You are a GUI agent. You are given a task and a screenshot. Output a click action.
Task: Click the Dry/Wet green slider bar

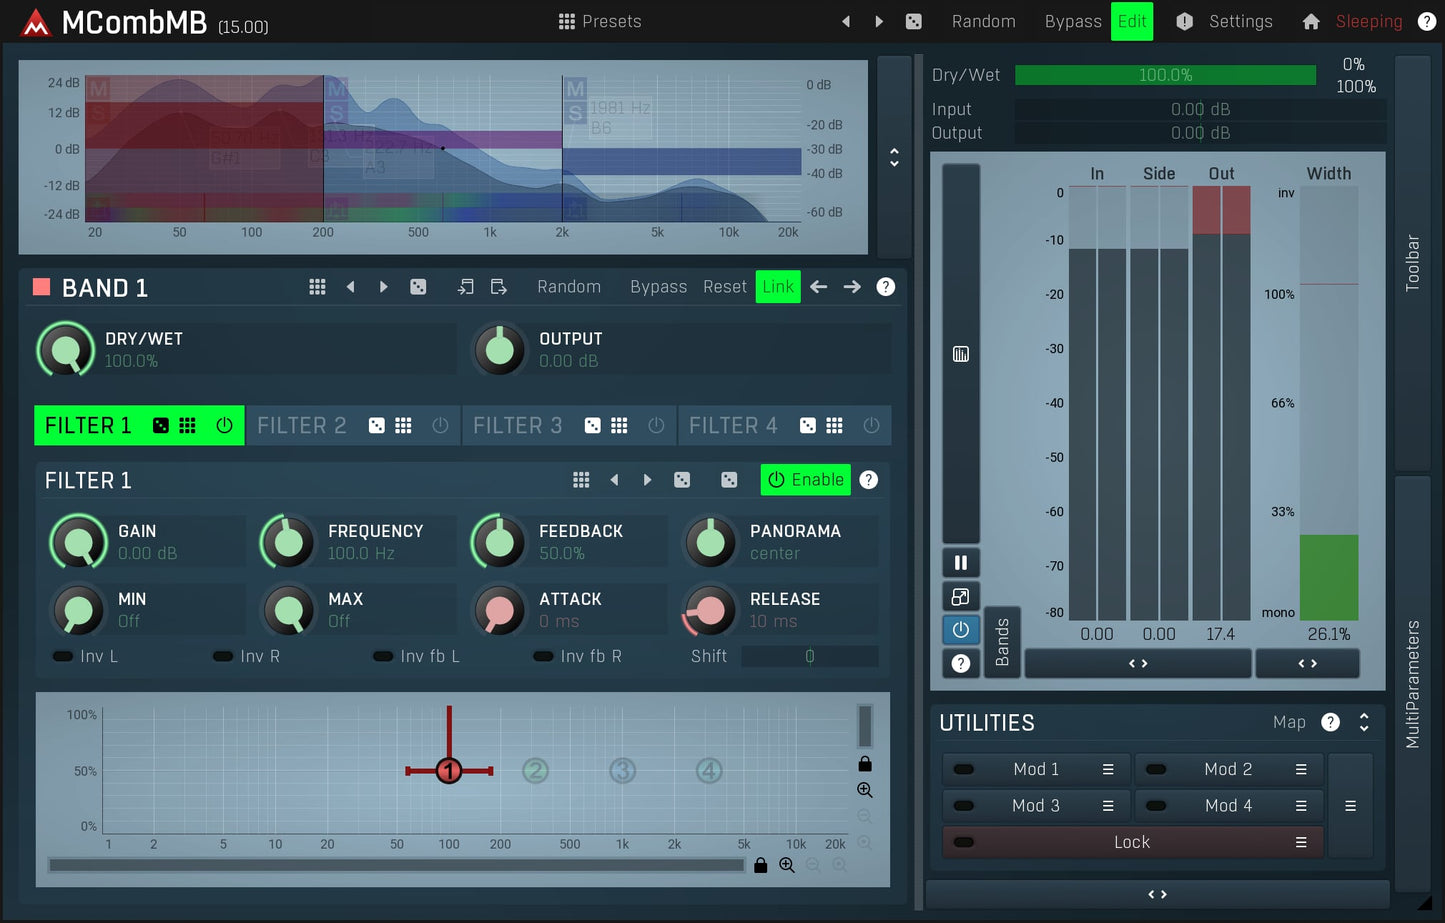[x=1165, y=75]
